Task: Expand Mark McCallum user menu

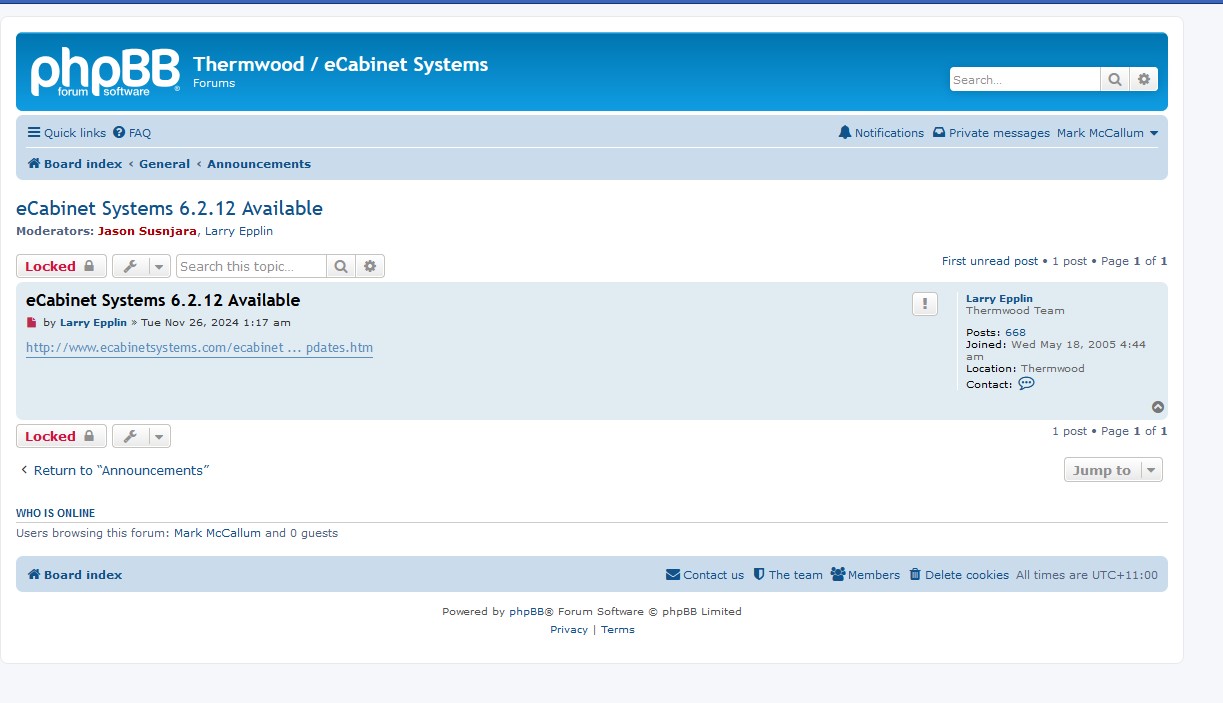Action: (1107, 133)
